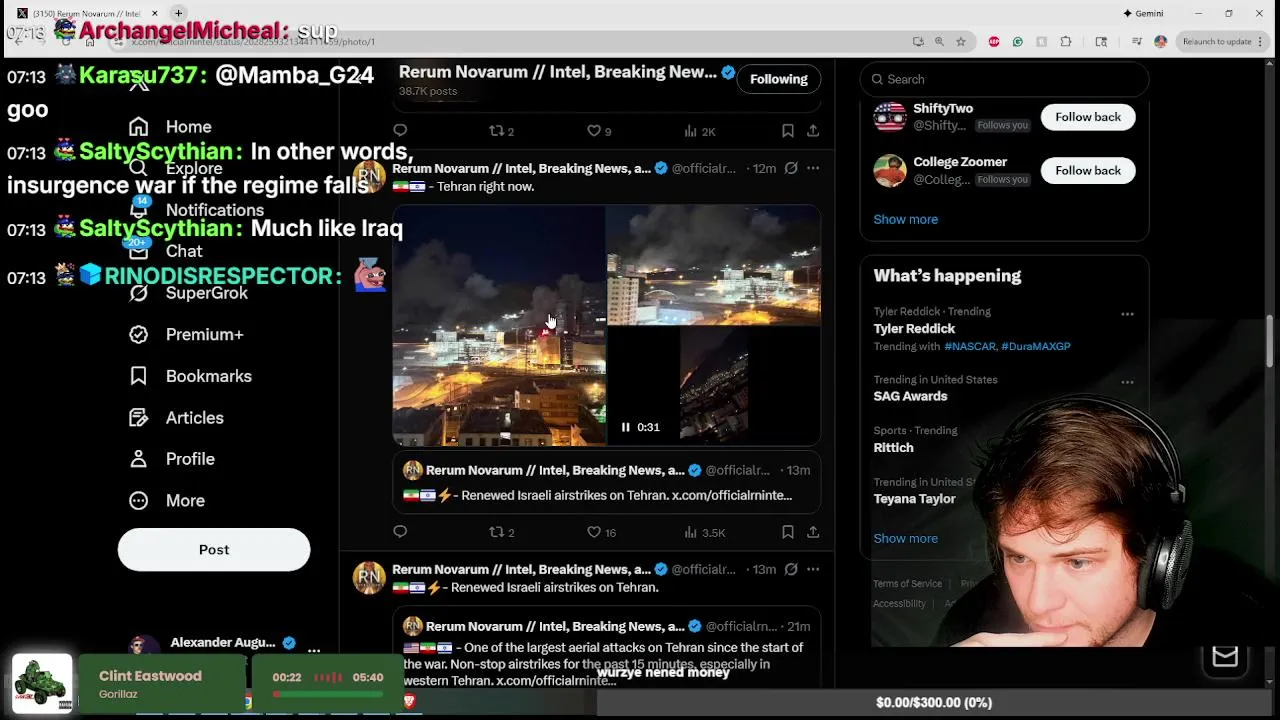This screenshot has height=720, width=1280.
Task: Share the post with 9 likes
Action: point(813,131)
